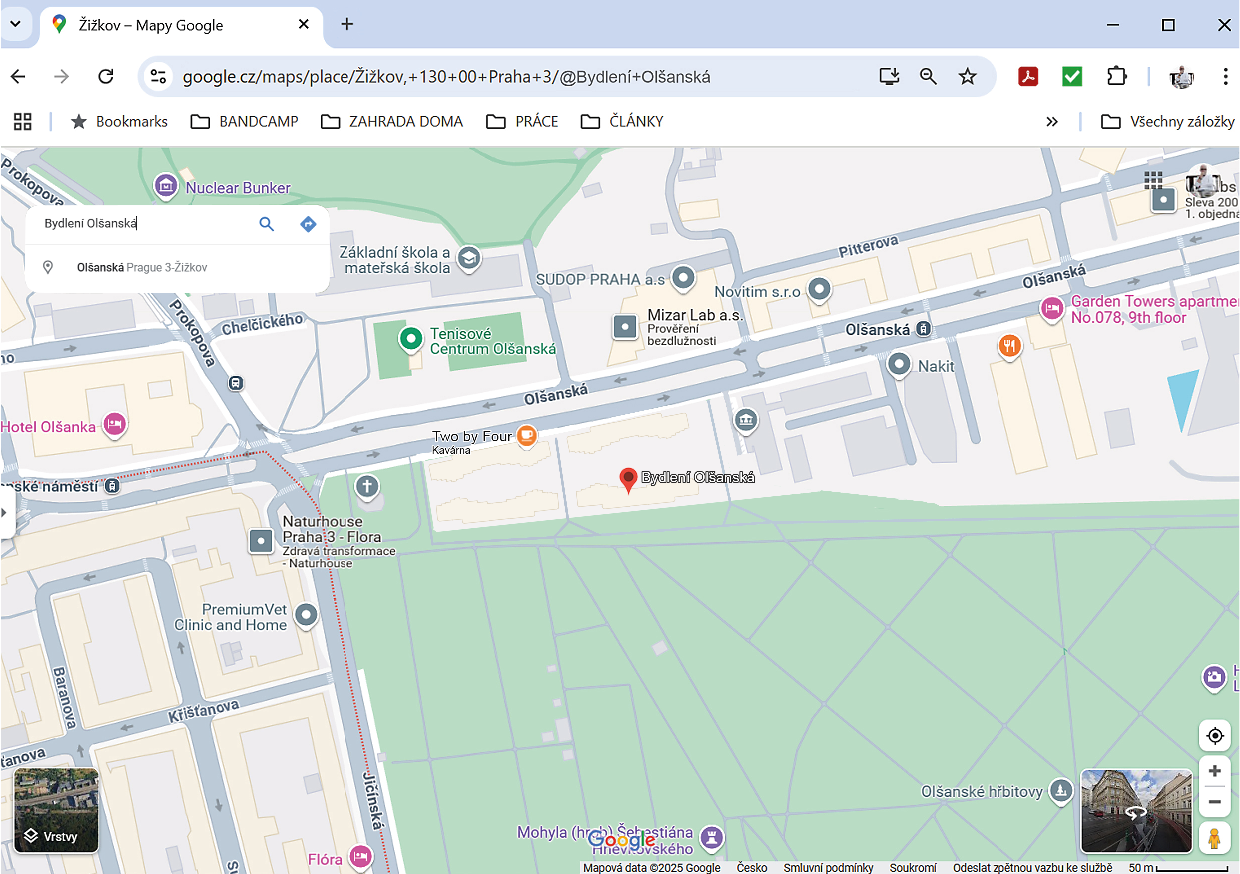The width and height of the screenshot is (1240, 874).
Task: Open the Street View preview thumbnail
Action: 1137,811
